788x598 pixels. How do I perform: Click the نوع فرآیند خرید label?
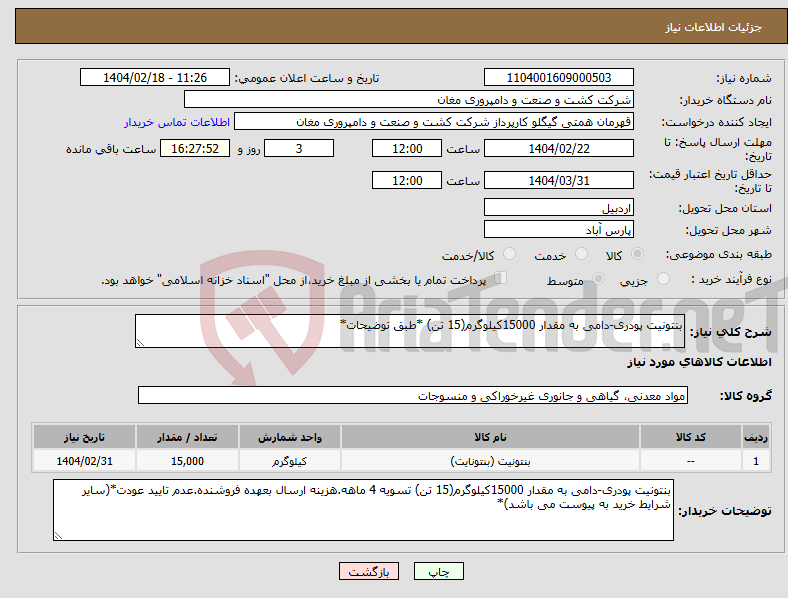pos(731,279)
